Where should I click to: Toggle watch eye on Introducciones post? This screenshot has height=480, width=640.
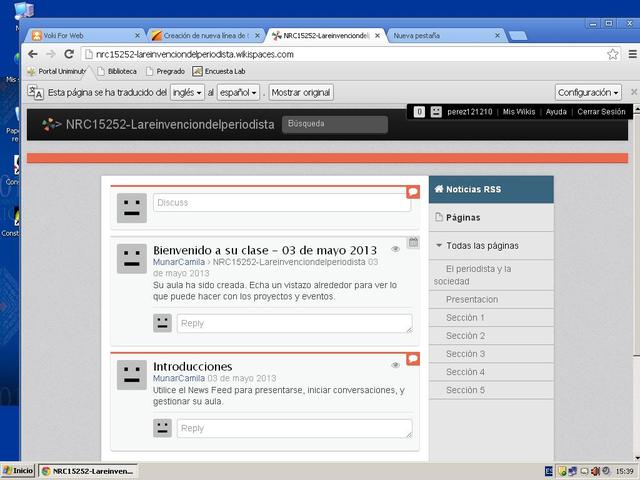[395, 365]
